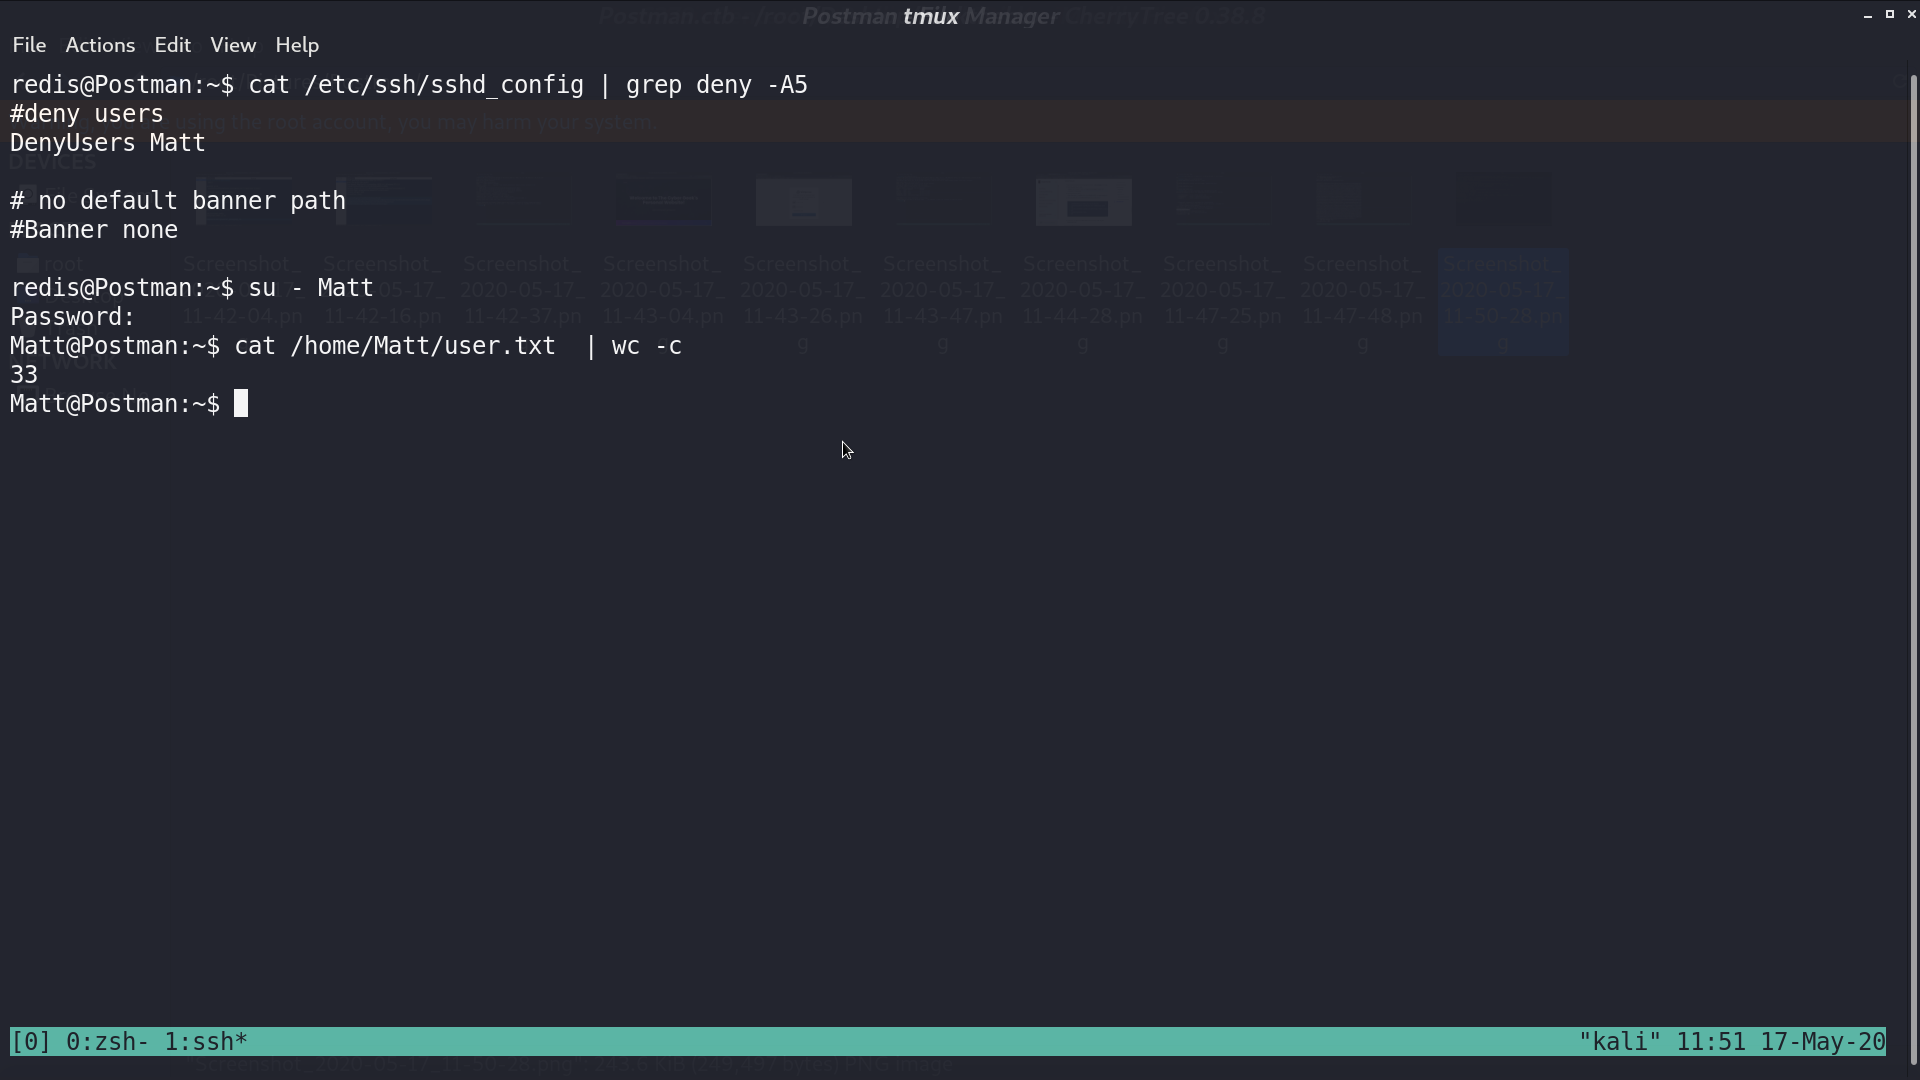Minimize the terminal window

pyautogui.click(x=1868, y=15)
